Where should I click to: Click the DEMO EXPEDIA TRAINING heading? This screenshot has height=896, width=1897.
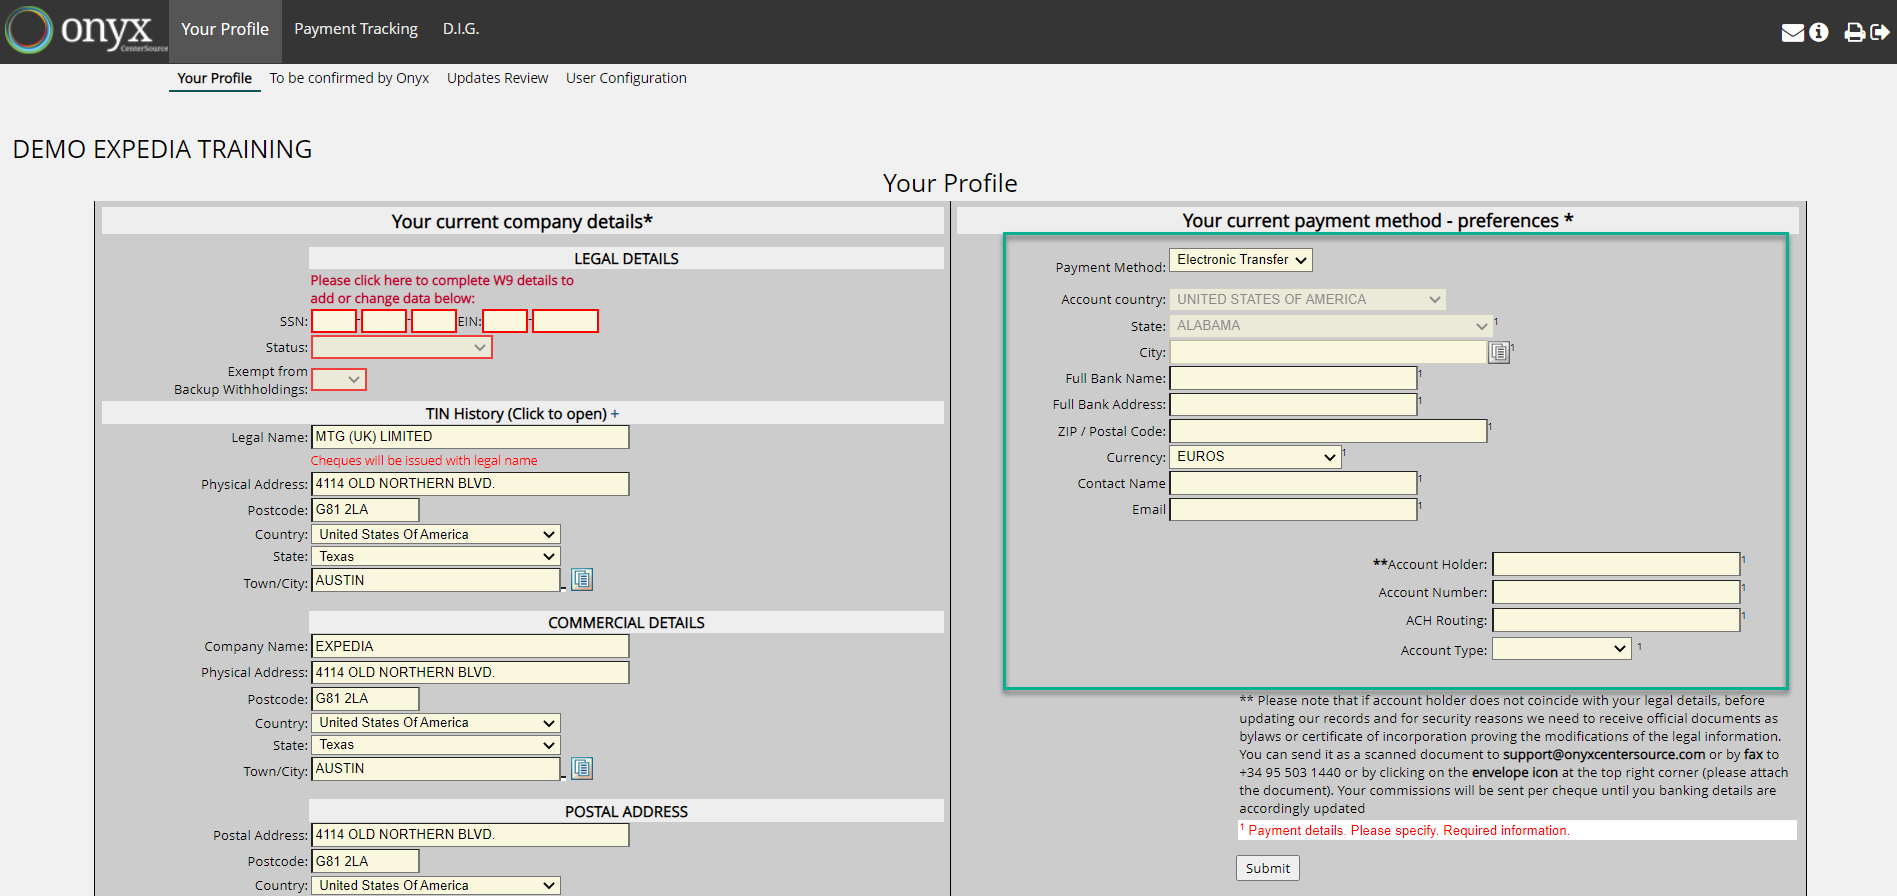click(162, 149)
